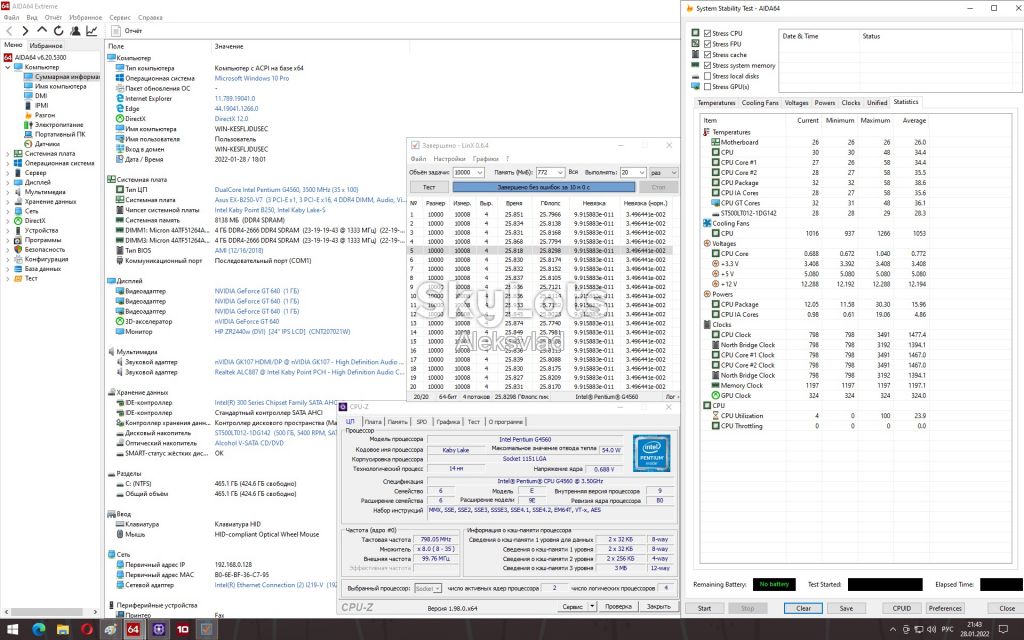Click Clear button in Stability Test
Image resolution: width=1024 pixels, height=640 pixels.
(803, 608)
